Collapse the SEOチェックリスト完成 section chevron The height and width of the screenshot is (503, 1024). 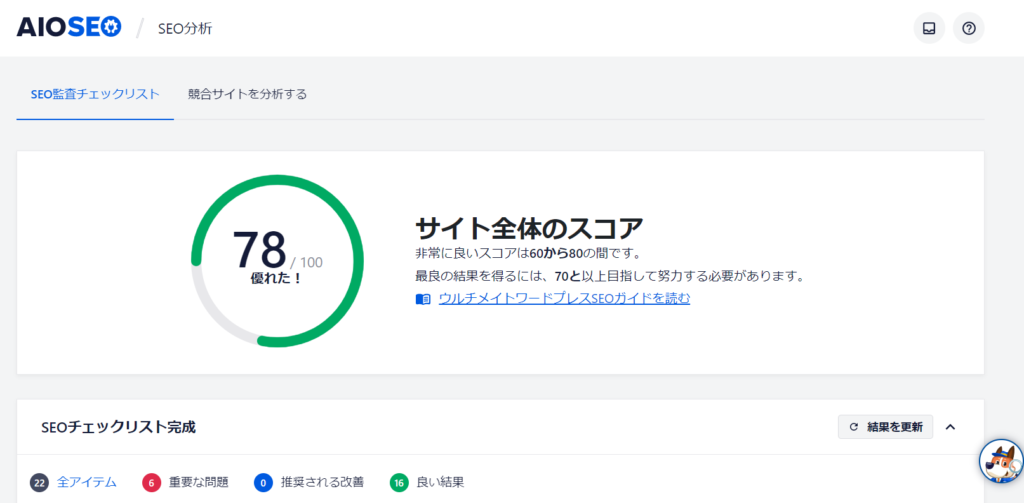950,427
